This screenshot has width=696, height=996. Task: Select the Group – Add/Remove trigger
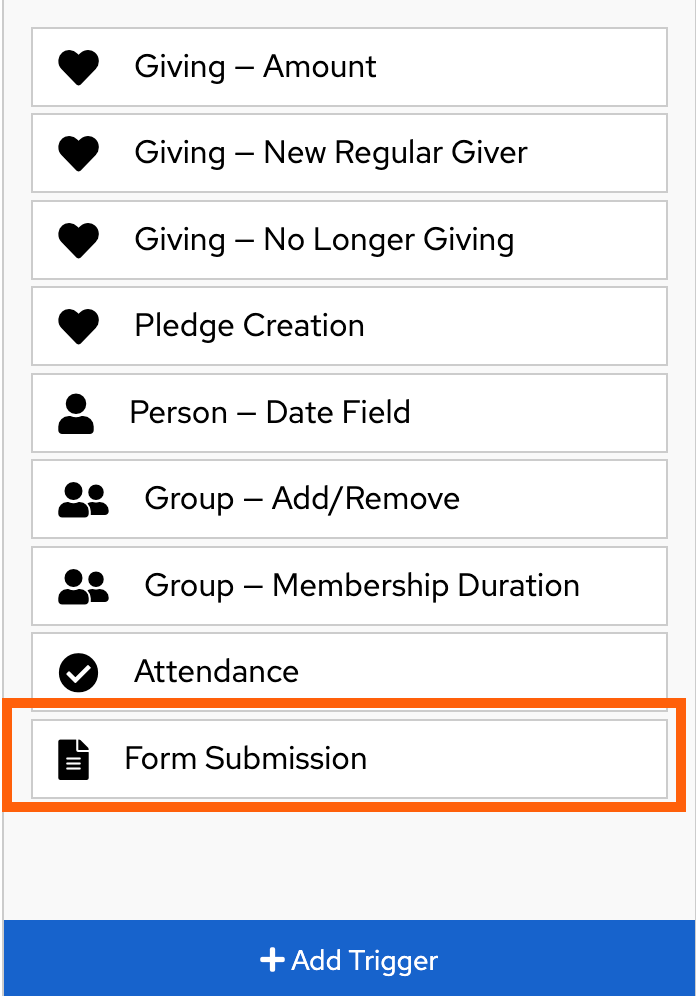(x=348, y=498)
